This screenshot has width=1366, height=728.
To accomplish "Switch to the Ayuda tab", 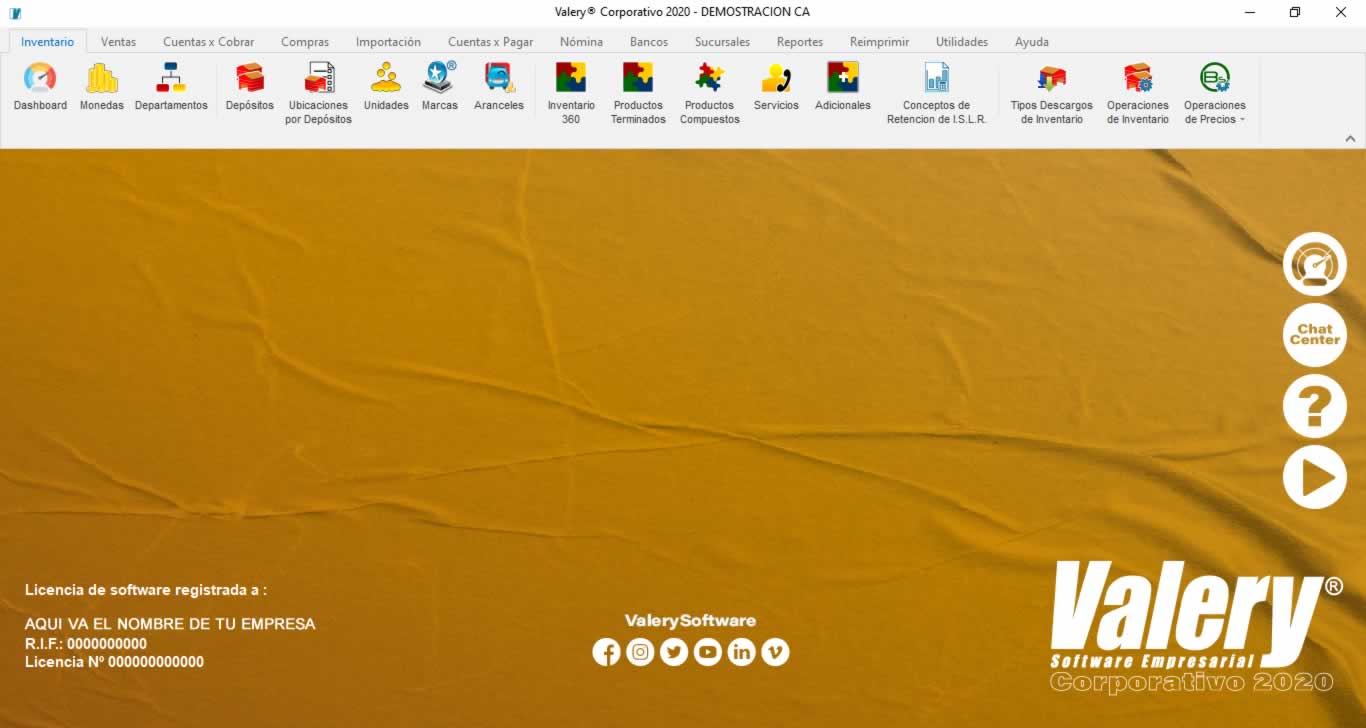I will [1032, 42].
